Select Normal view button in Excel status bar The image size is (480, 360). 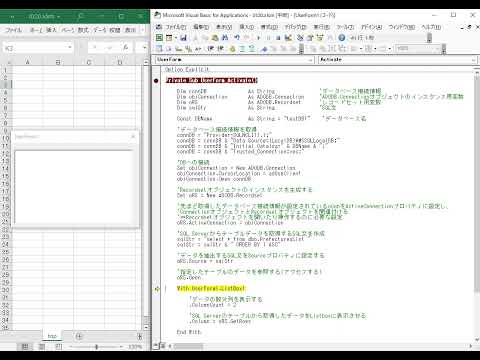point(25,347)
